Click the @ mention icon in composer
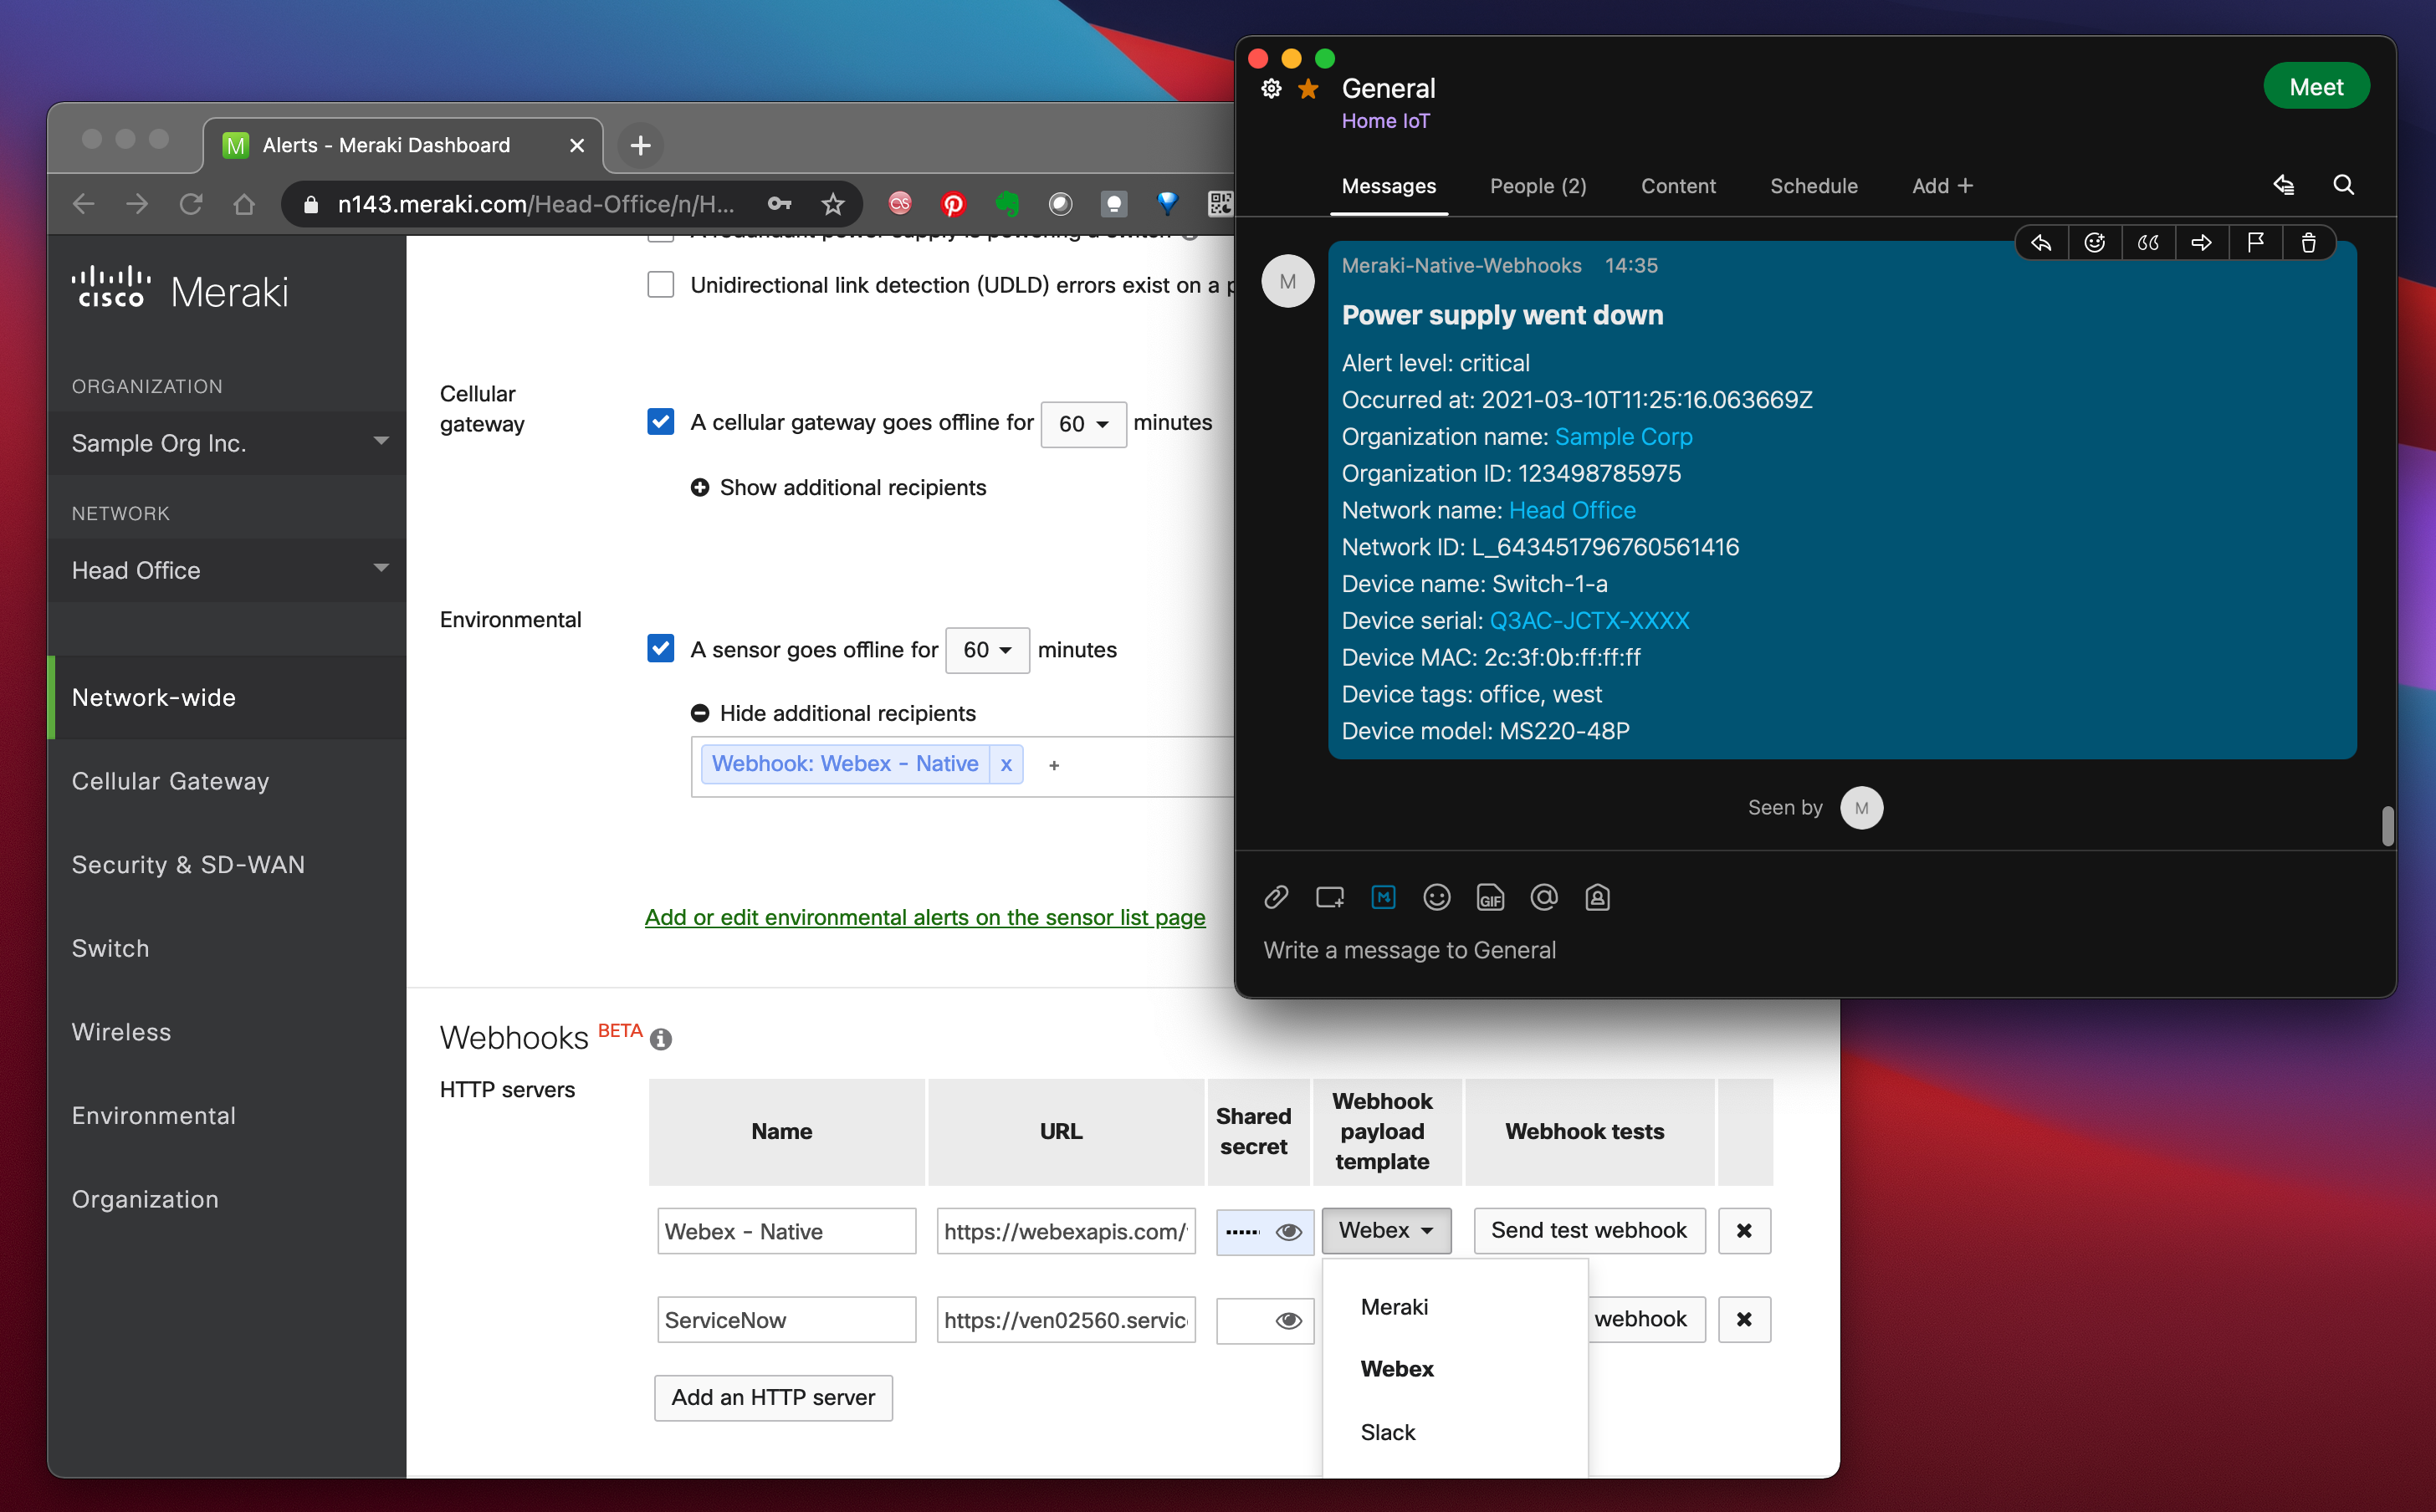This screenshot has height=1512, width=2436. pyautogui.click(x=1544, y=897)
